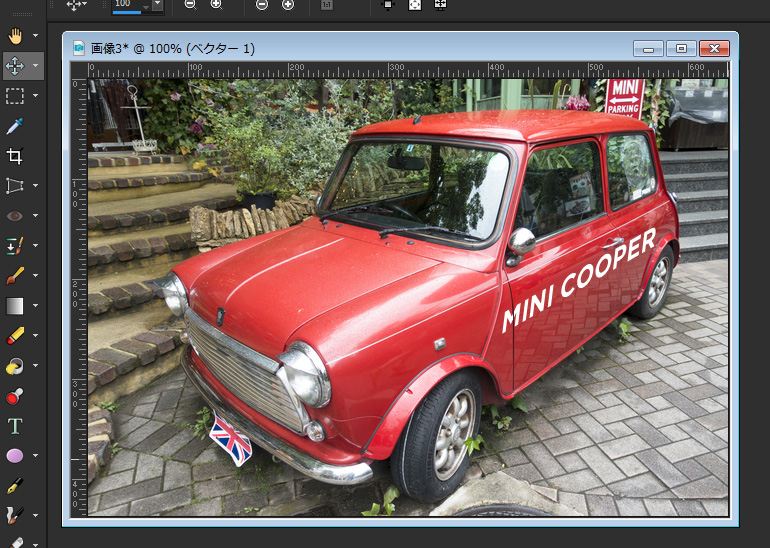Expand the Ellipse shape flyout arrow
Screen dimensions: 770x548
tap(35, 456)
